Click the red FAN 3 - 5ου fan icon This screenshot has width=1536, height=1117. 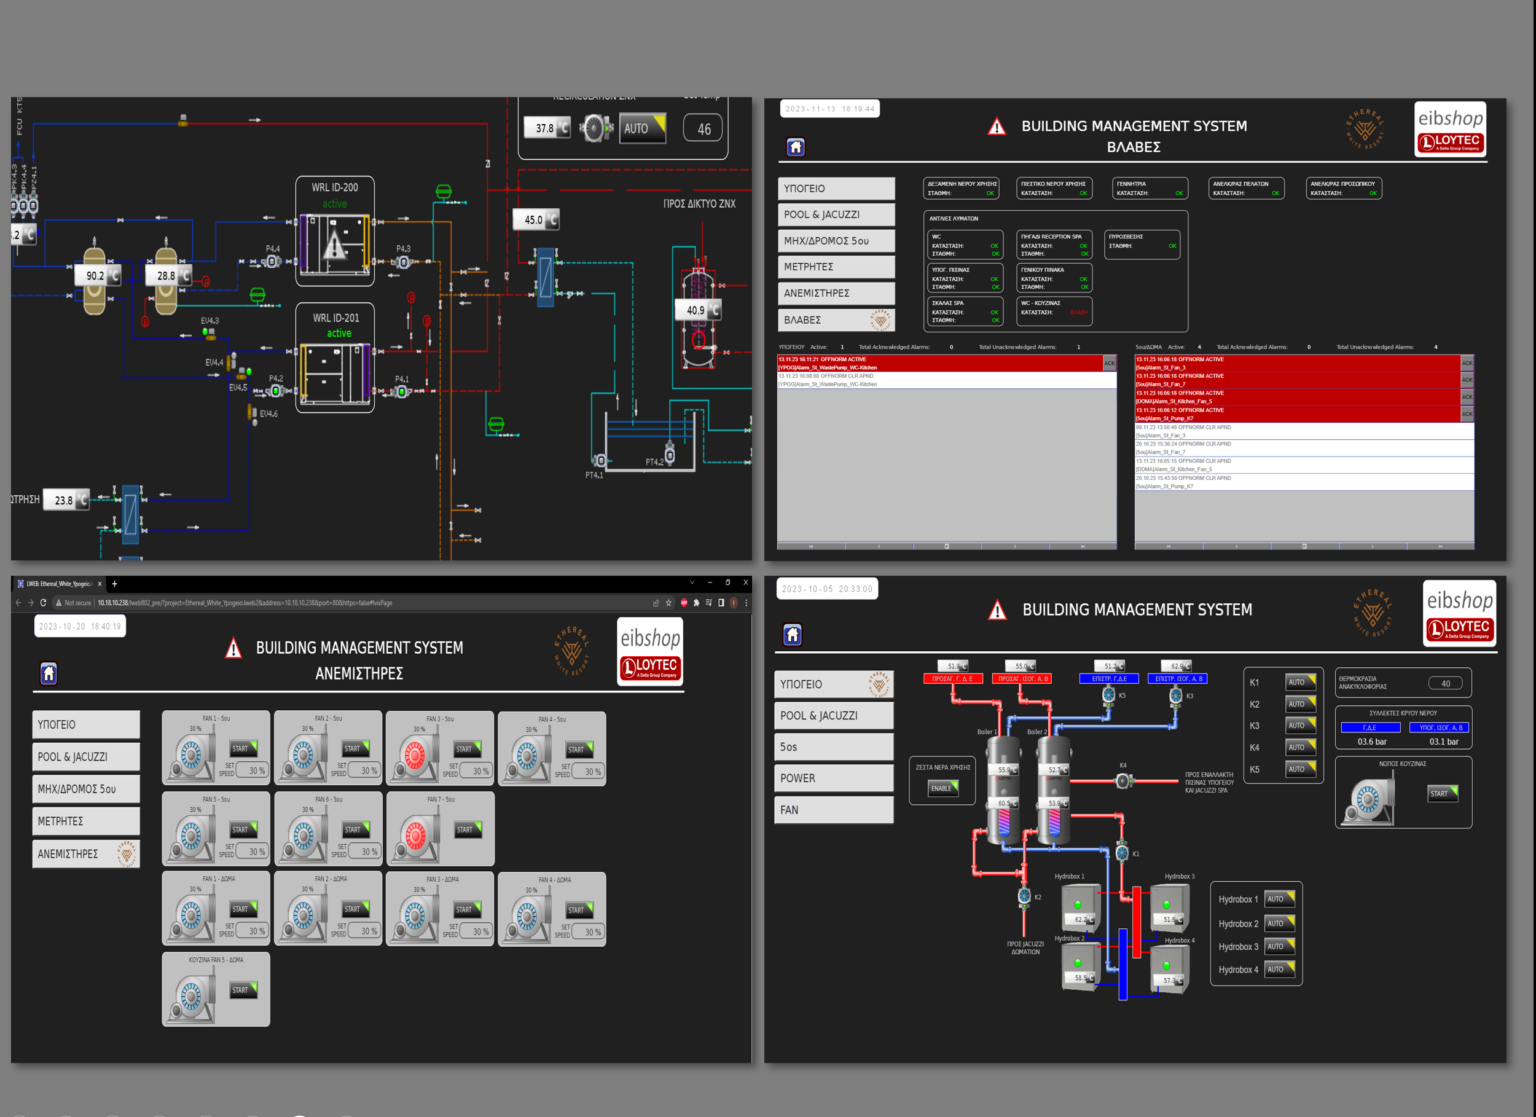point(417,755)
